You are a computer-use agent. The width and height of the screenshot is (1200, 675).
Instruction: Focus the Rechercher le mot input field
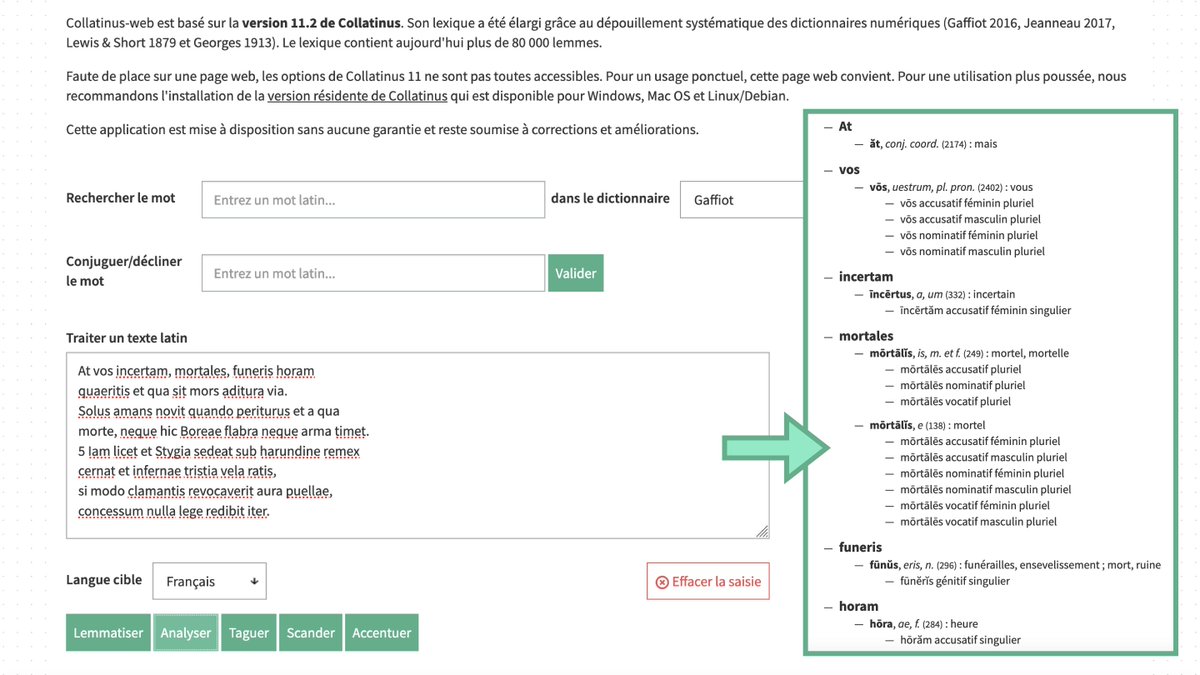pyautogui.click(x=373, y=200)
